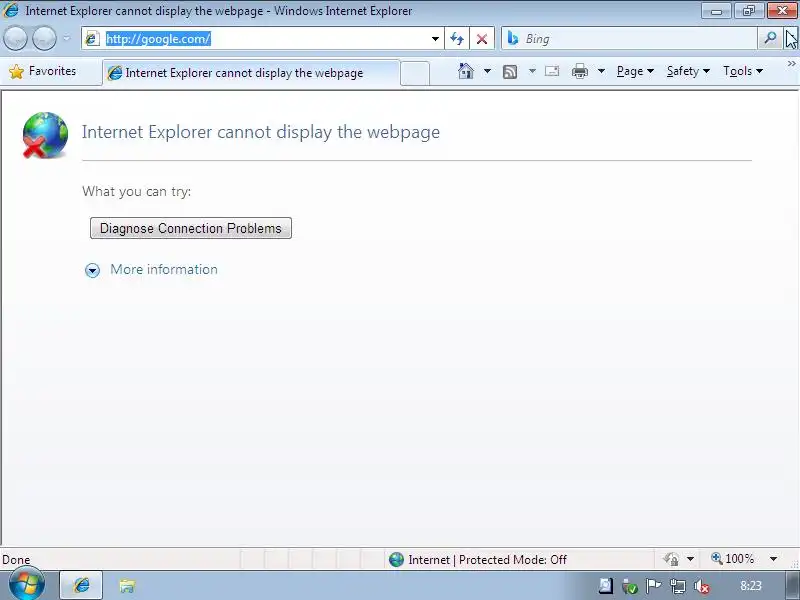Click the page icon in address bar
Screen dimensions: 800x600
click(x=92, y=39)
